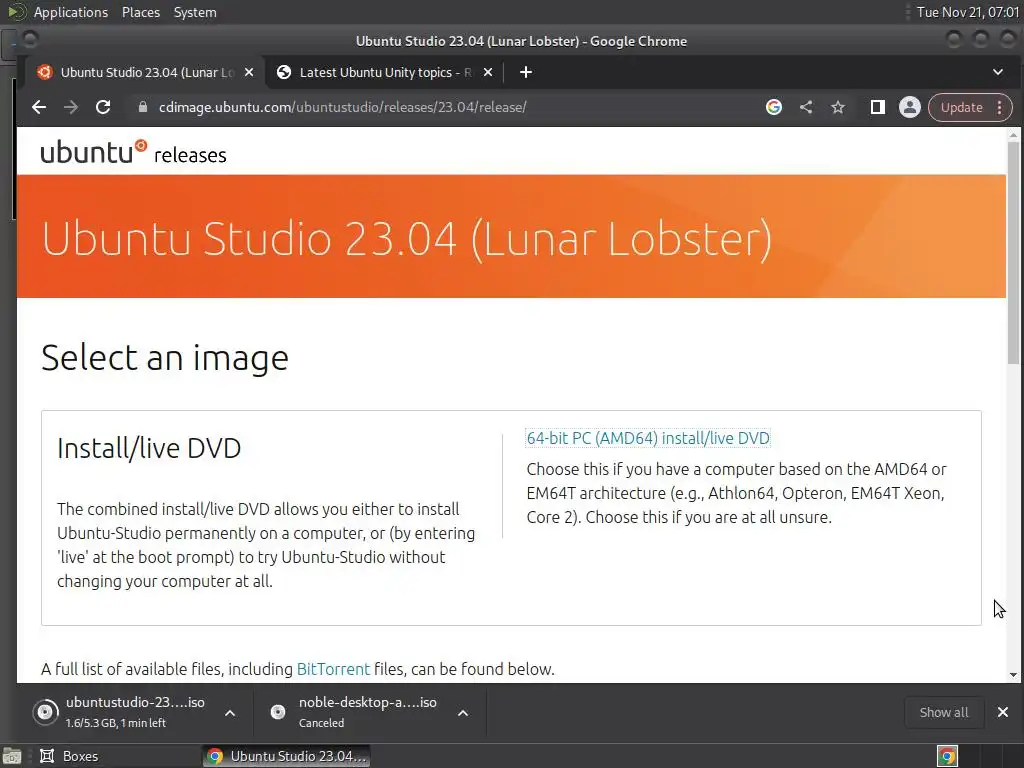
Task: Open the System menu
Action: coord(195,12)
